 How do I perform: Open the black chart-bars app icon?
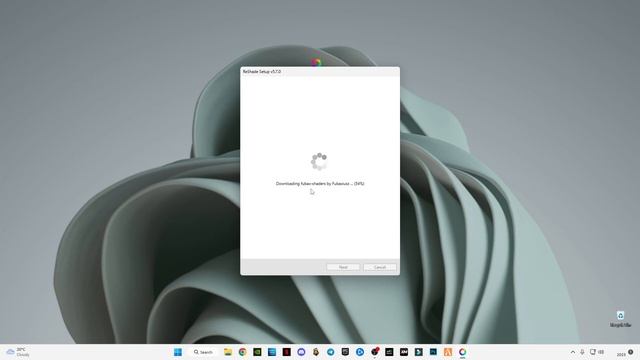click(x=389, y=352)
